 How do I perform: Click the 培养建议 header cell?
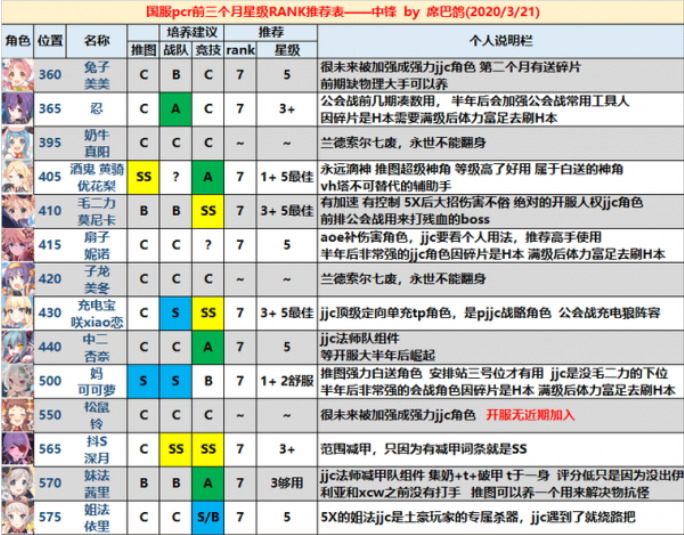pyautogui.click(x=192, y=32)
